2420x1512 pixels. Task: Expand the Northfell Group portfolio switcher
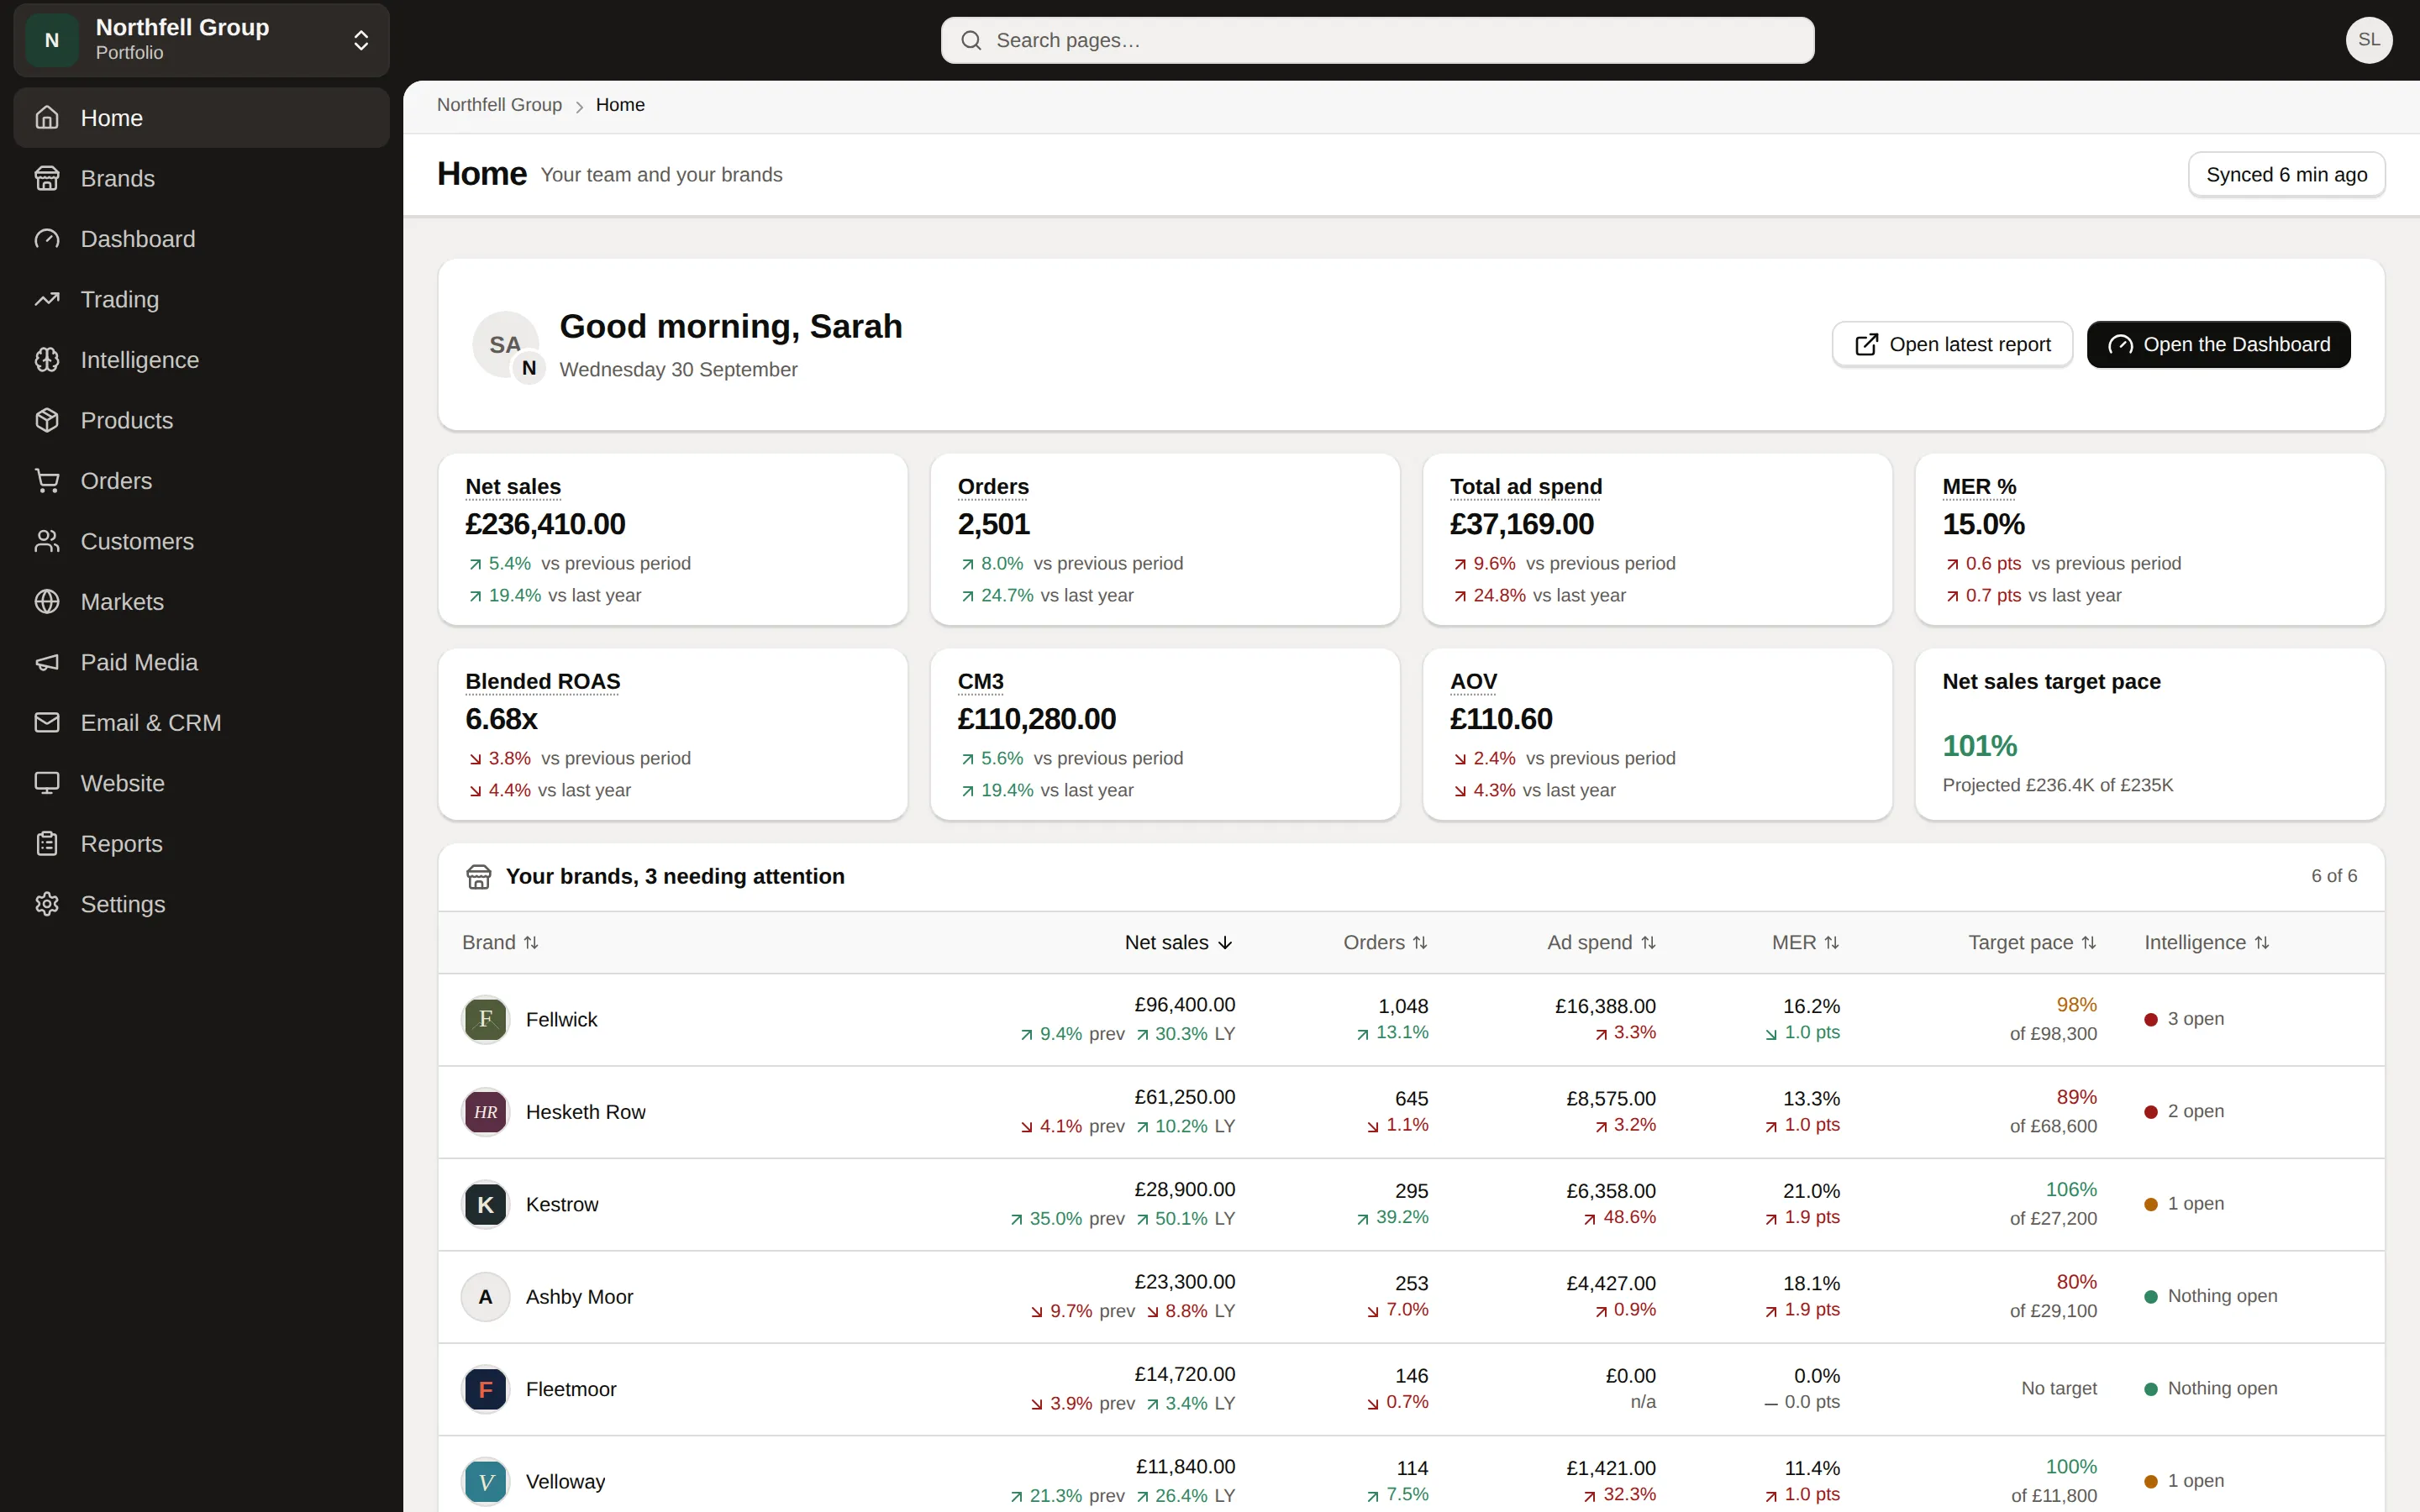tap(201, 40)
